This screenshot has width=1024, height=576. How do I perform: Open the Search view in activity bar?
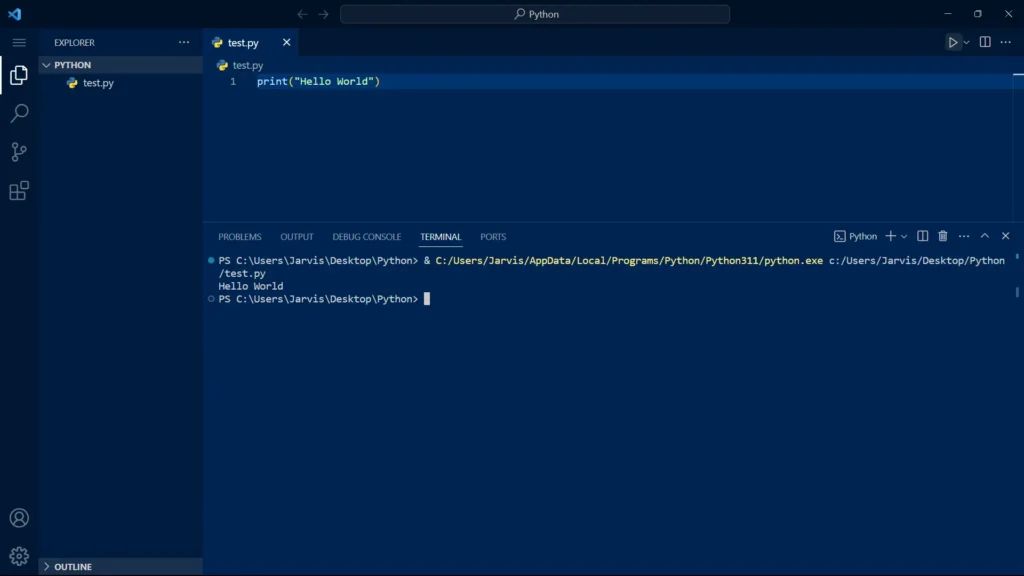(x=19, y=114)
